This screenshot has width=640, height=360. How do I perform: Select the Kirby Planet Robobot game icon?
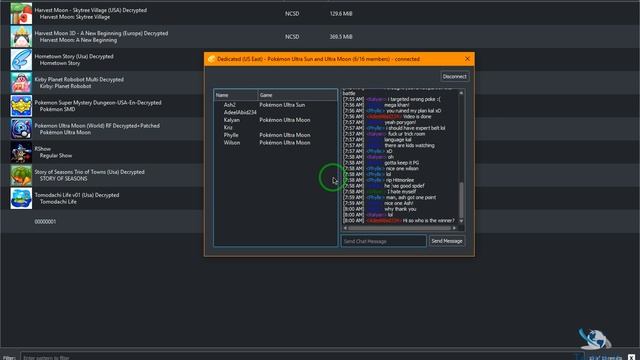pyautogui.click(x=21, y=83)
